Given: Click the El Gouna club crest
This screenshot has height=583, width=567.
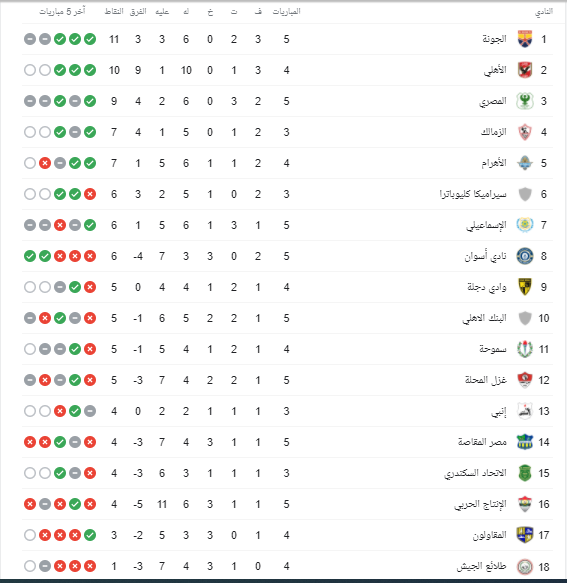Looking at the screenshot, I should [525, 39].
